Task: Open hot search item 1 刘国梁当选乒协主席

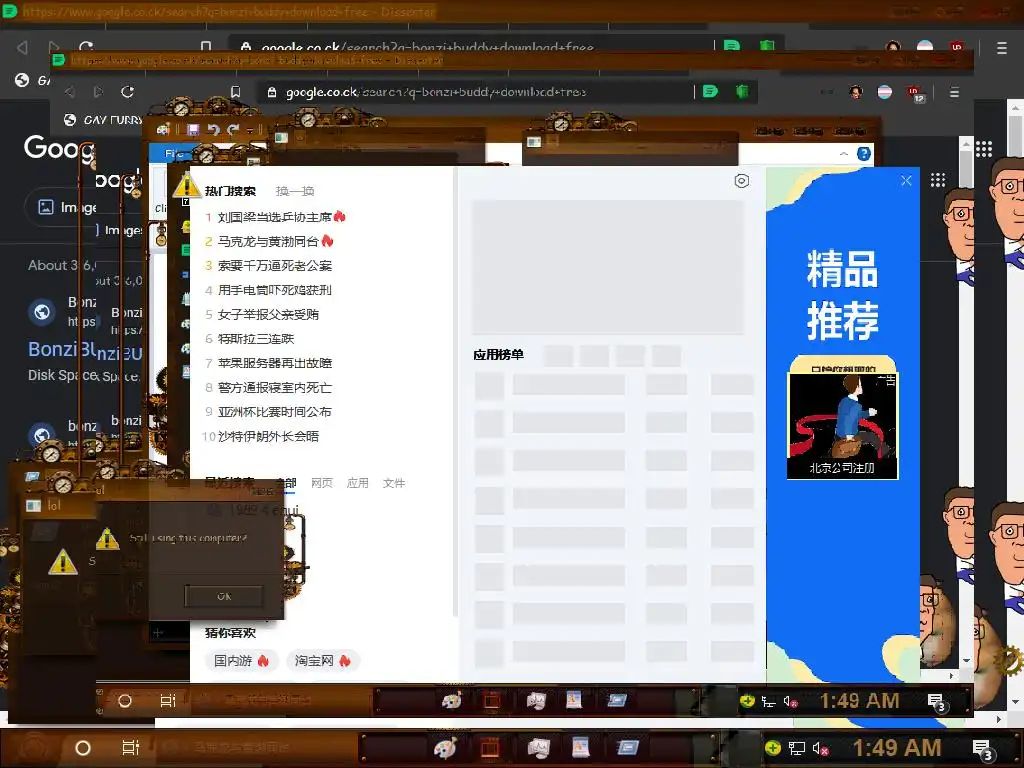Action: 275,217
